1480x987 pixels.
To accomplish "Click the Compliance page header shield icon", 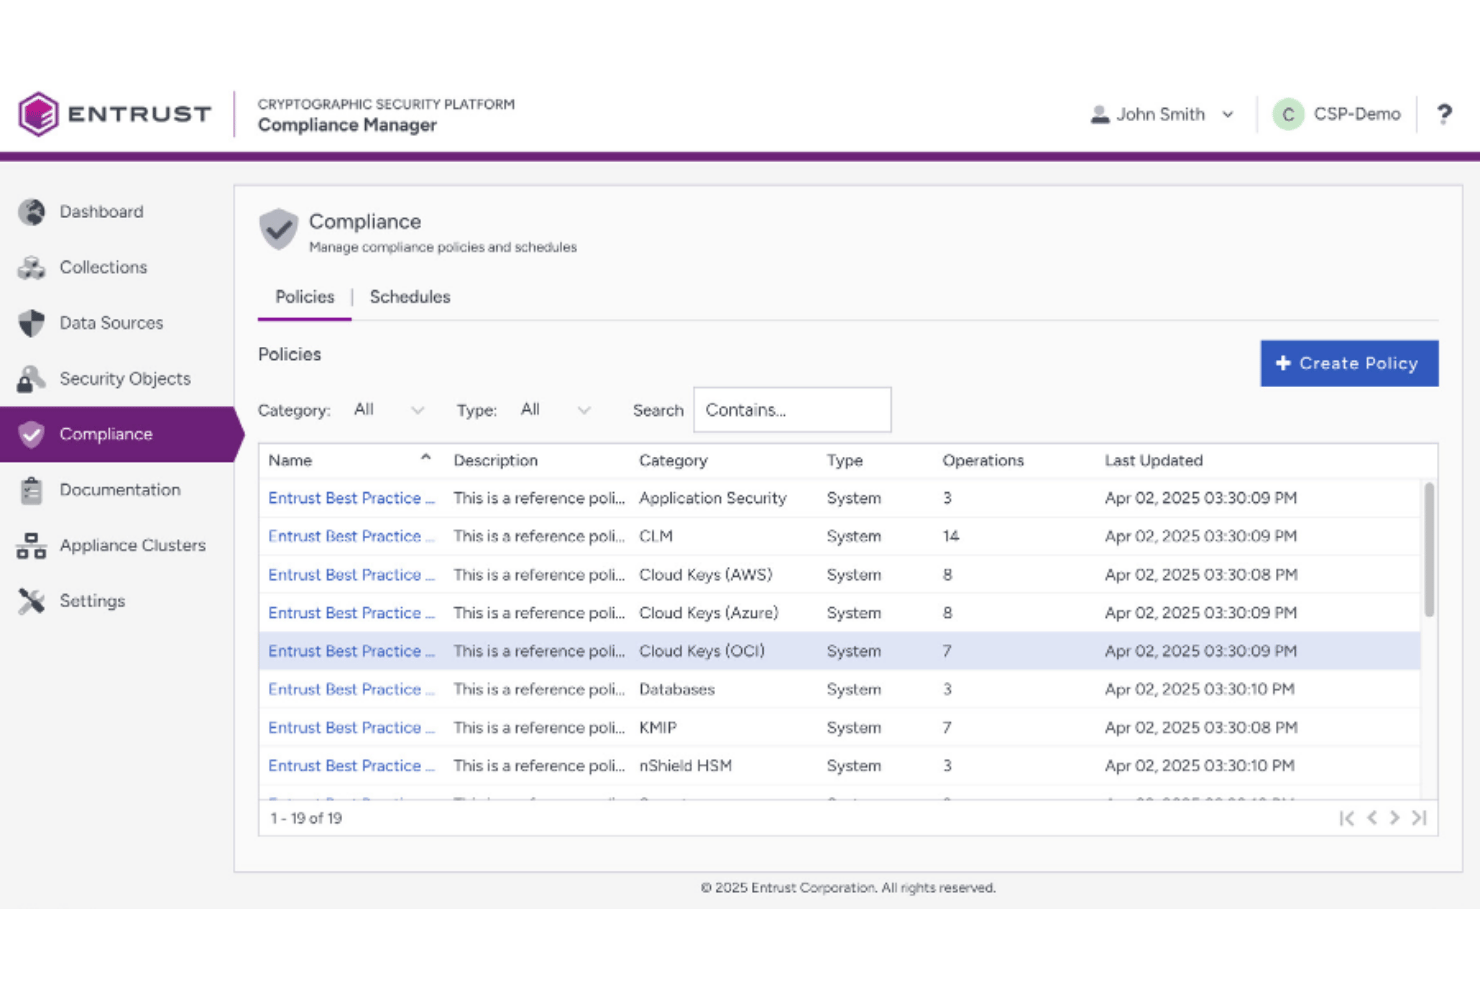I will click(278, 229).
